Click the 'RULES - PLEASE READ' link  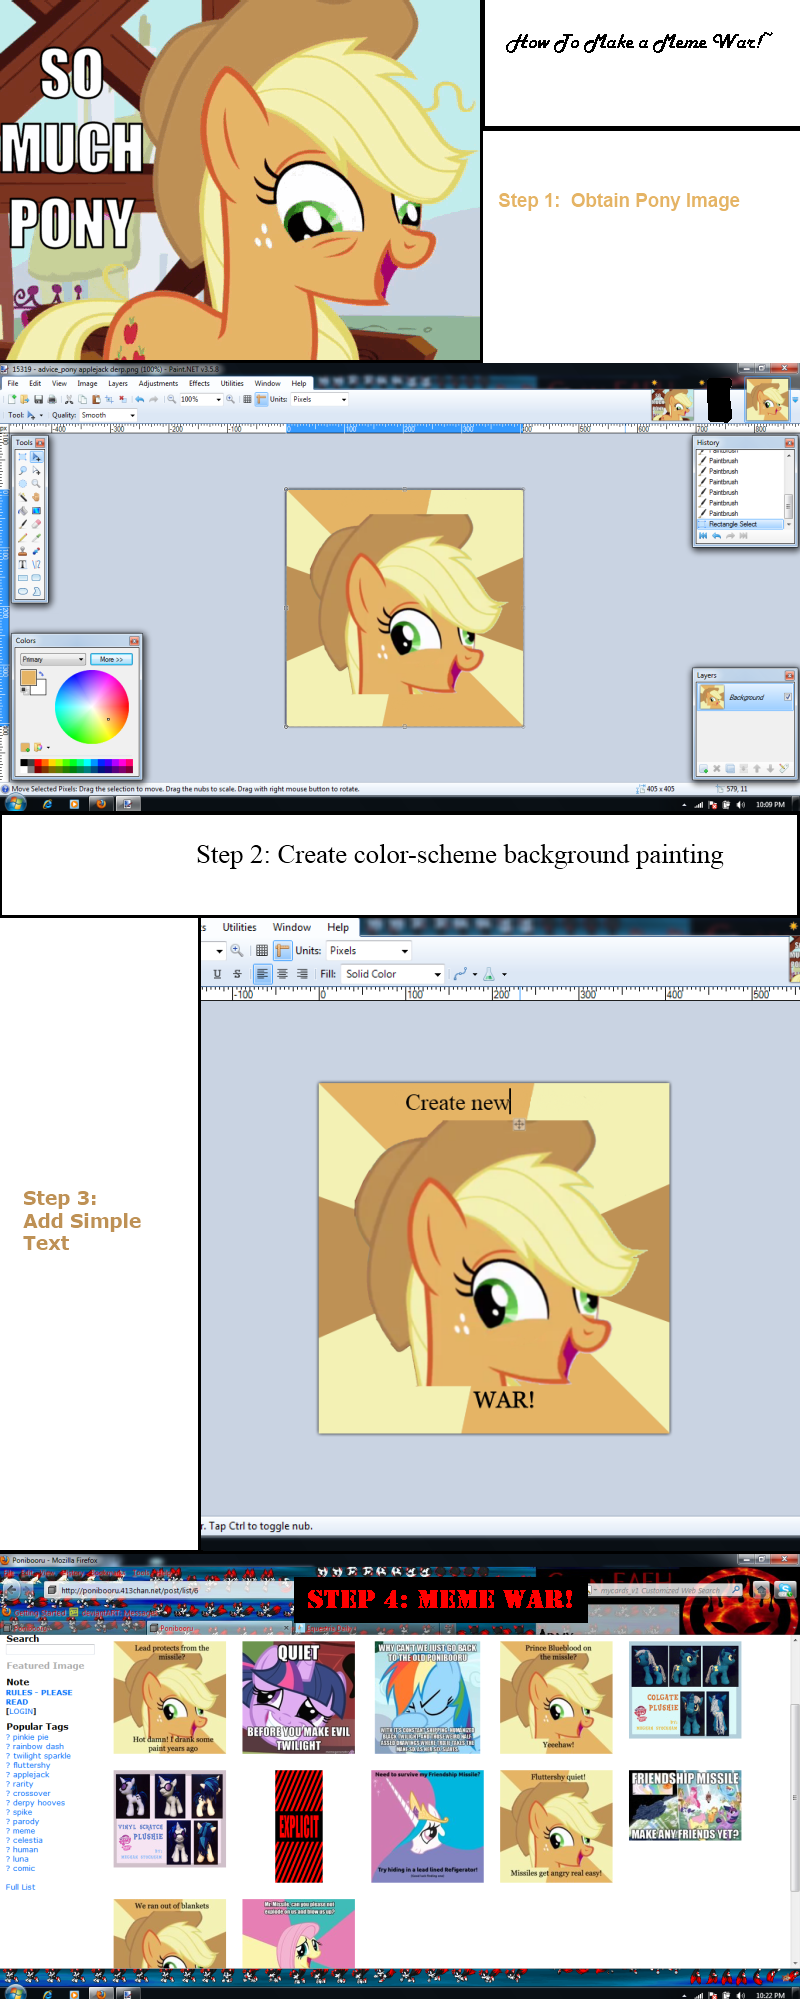pos(39,1697)
